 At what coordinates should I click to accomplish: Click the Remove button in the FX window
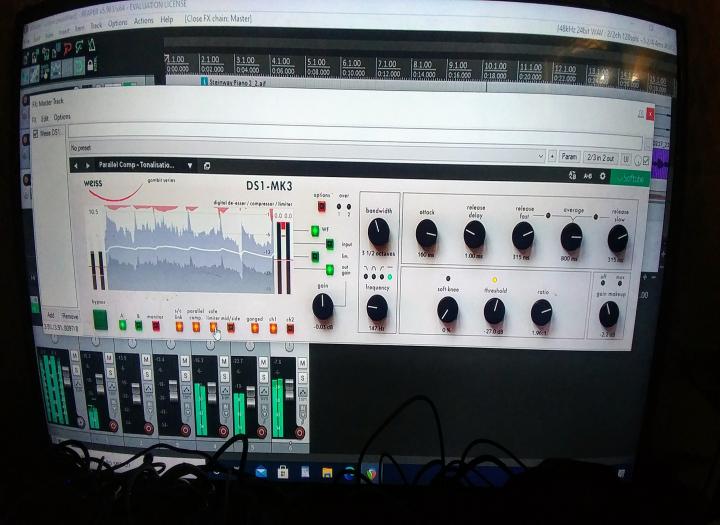tap(70, 316)
